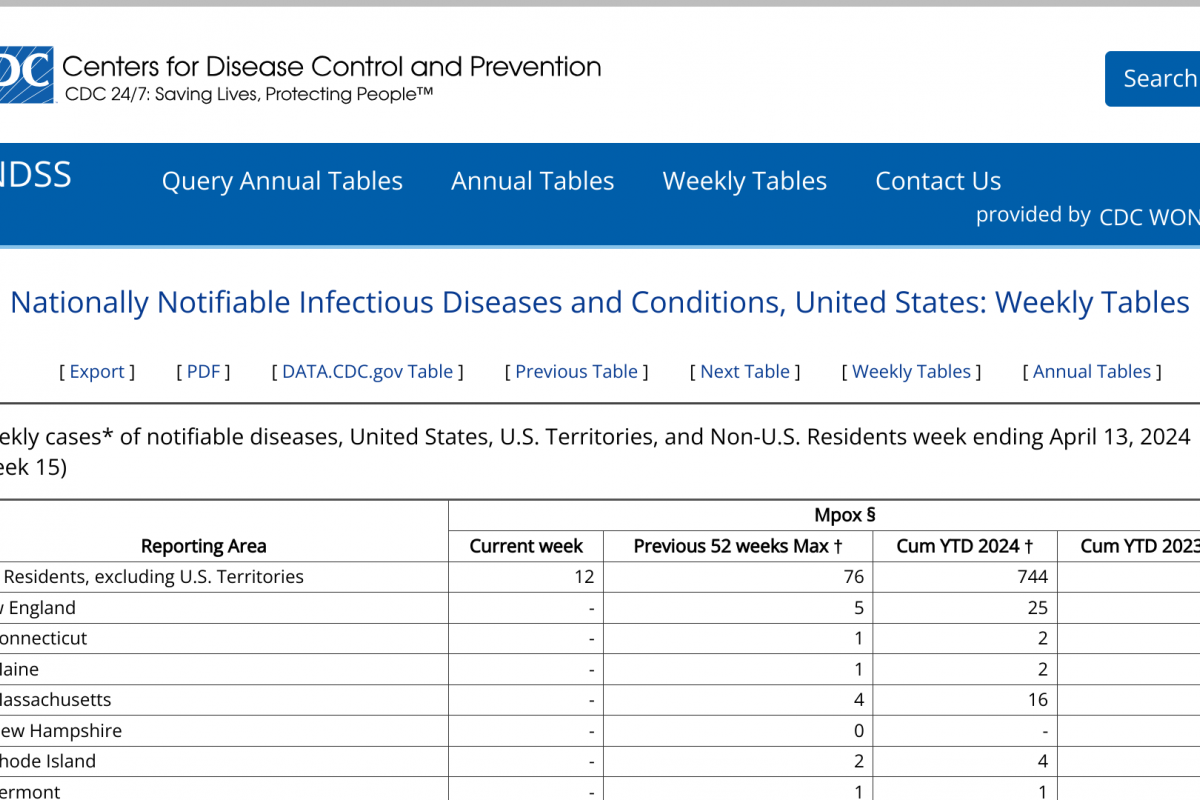Download the table via the PDF link
This screenshot has width=1200, height=800.
click(203, 372)
